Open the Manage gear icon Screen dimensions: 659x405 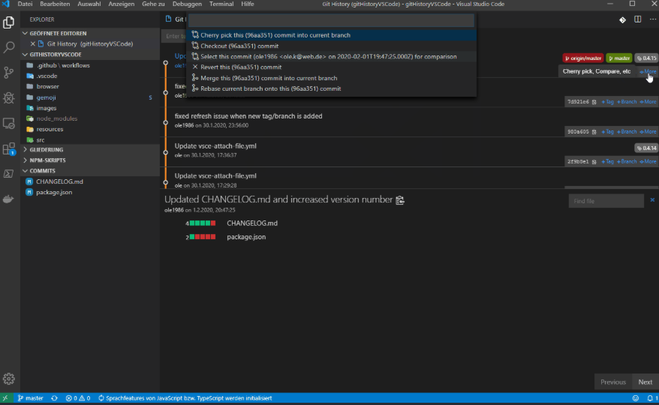click(x=9, y=379)
